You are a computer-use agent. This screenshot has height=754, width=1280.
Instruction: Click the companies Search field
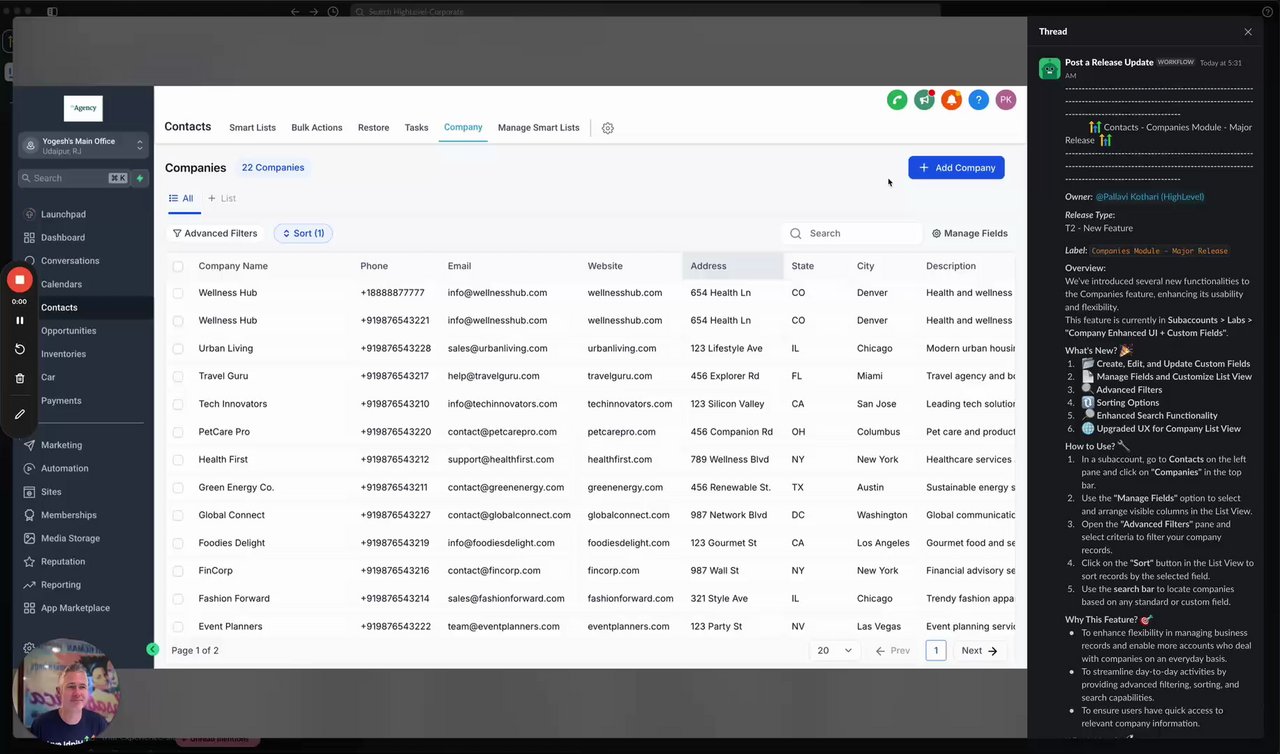[x=852, y=233]
